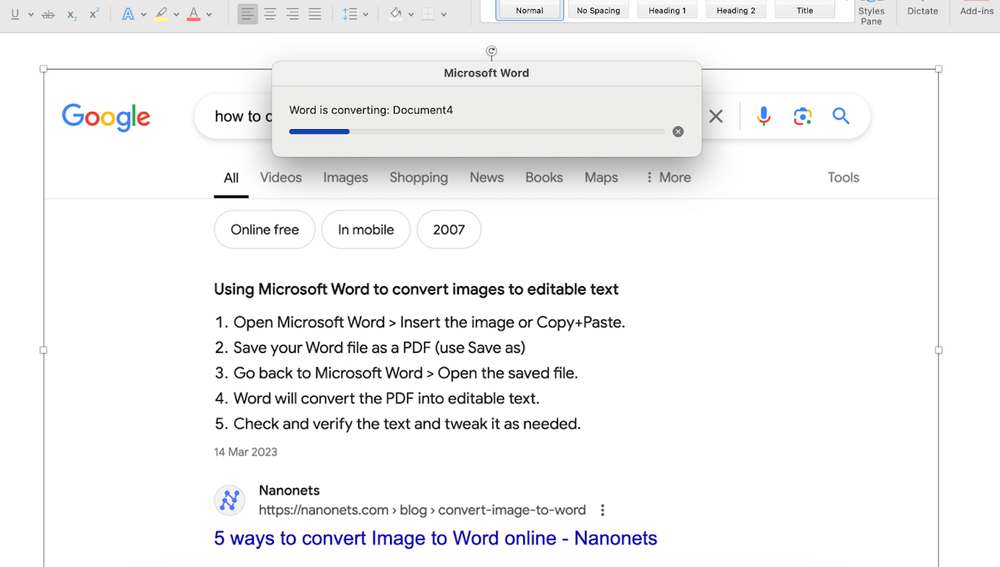
Task: Toggle underline formatting
Action: tap(15, 14)
